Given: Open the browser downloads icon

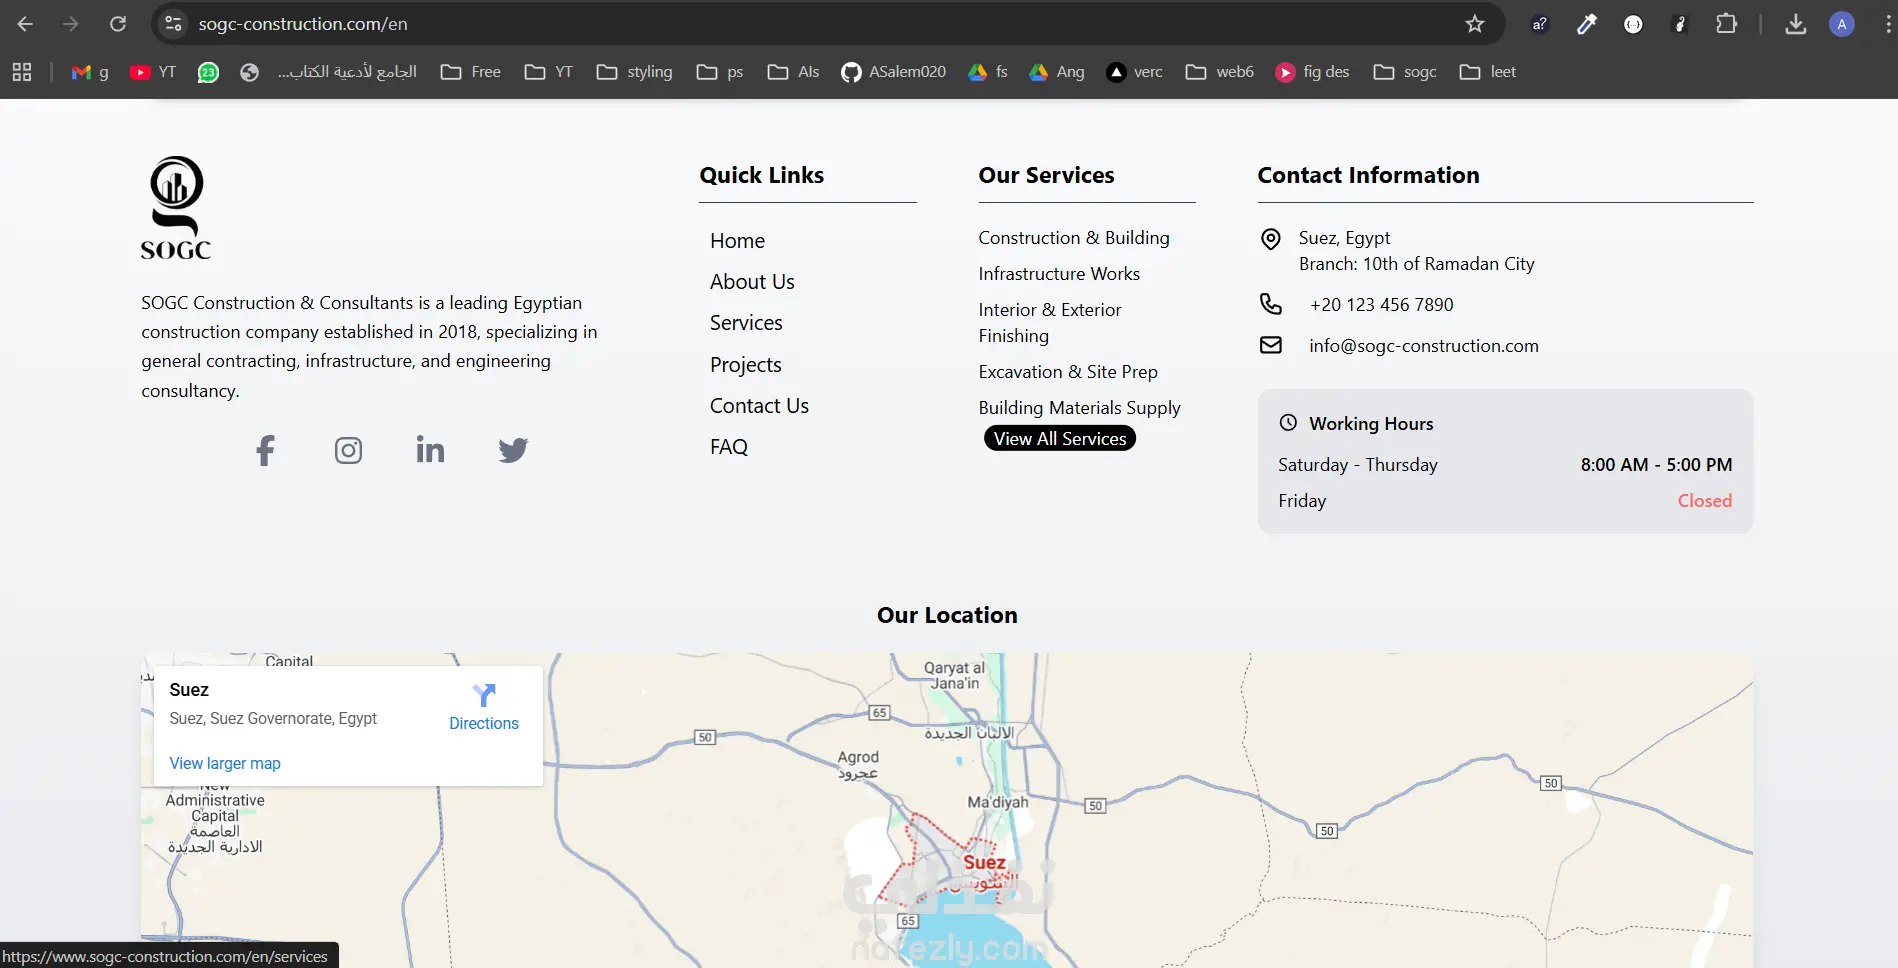Looking at the screenshot, I should pyautogui.click(x=1796, y=24).
